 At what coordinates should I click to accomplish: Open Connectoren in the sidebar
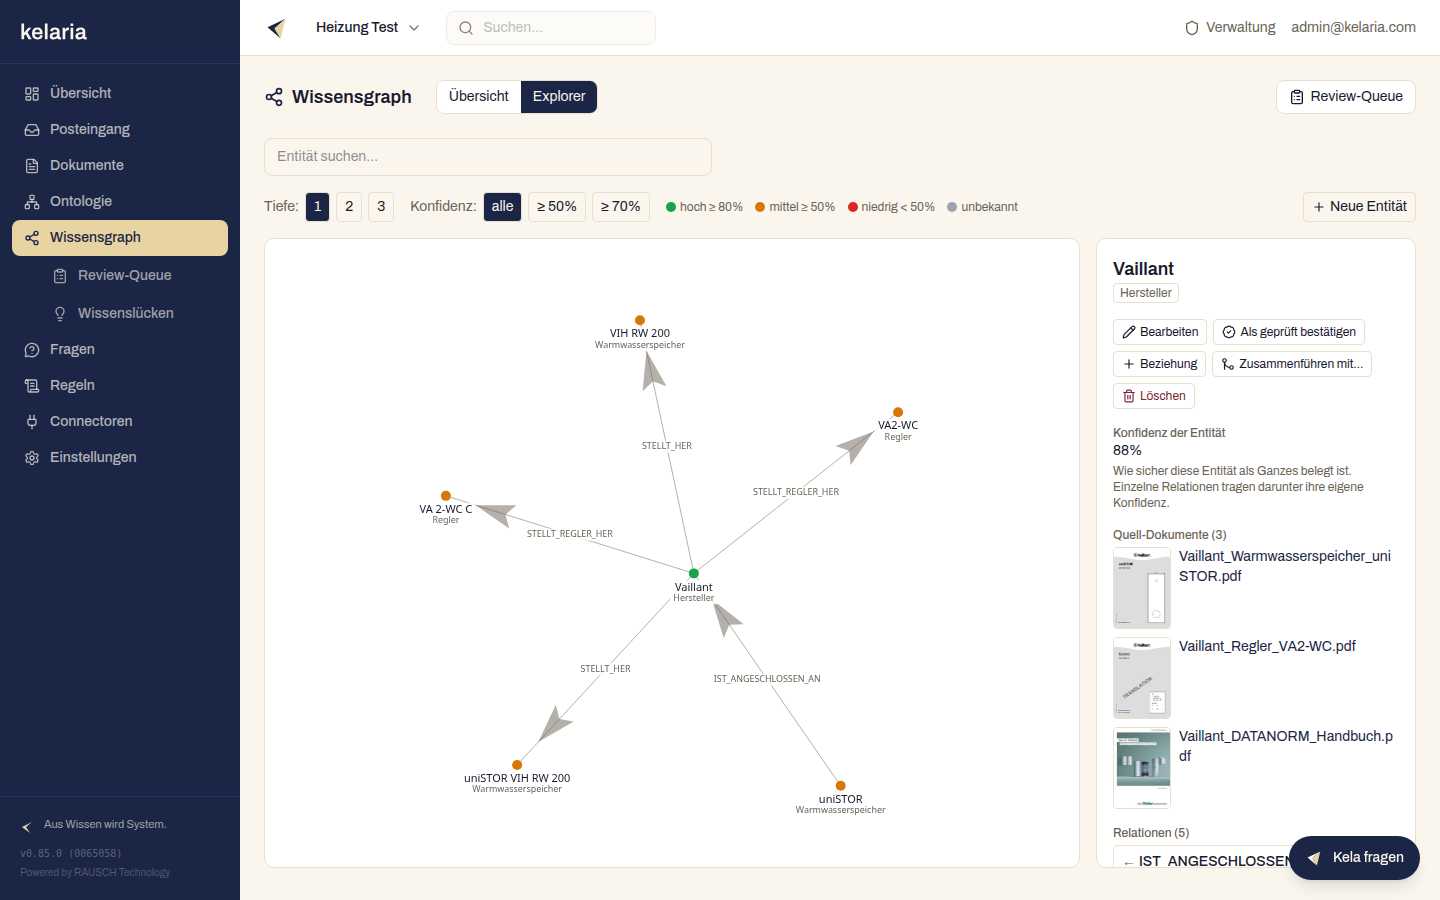[x=120, y=421]
